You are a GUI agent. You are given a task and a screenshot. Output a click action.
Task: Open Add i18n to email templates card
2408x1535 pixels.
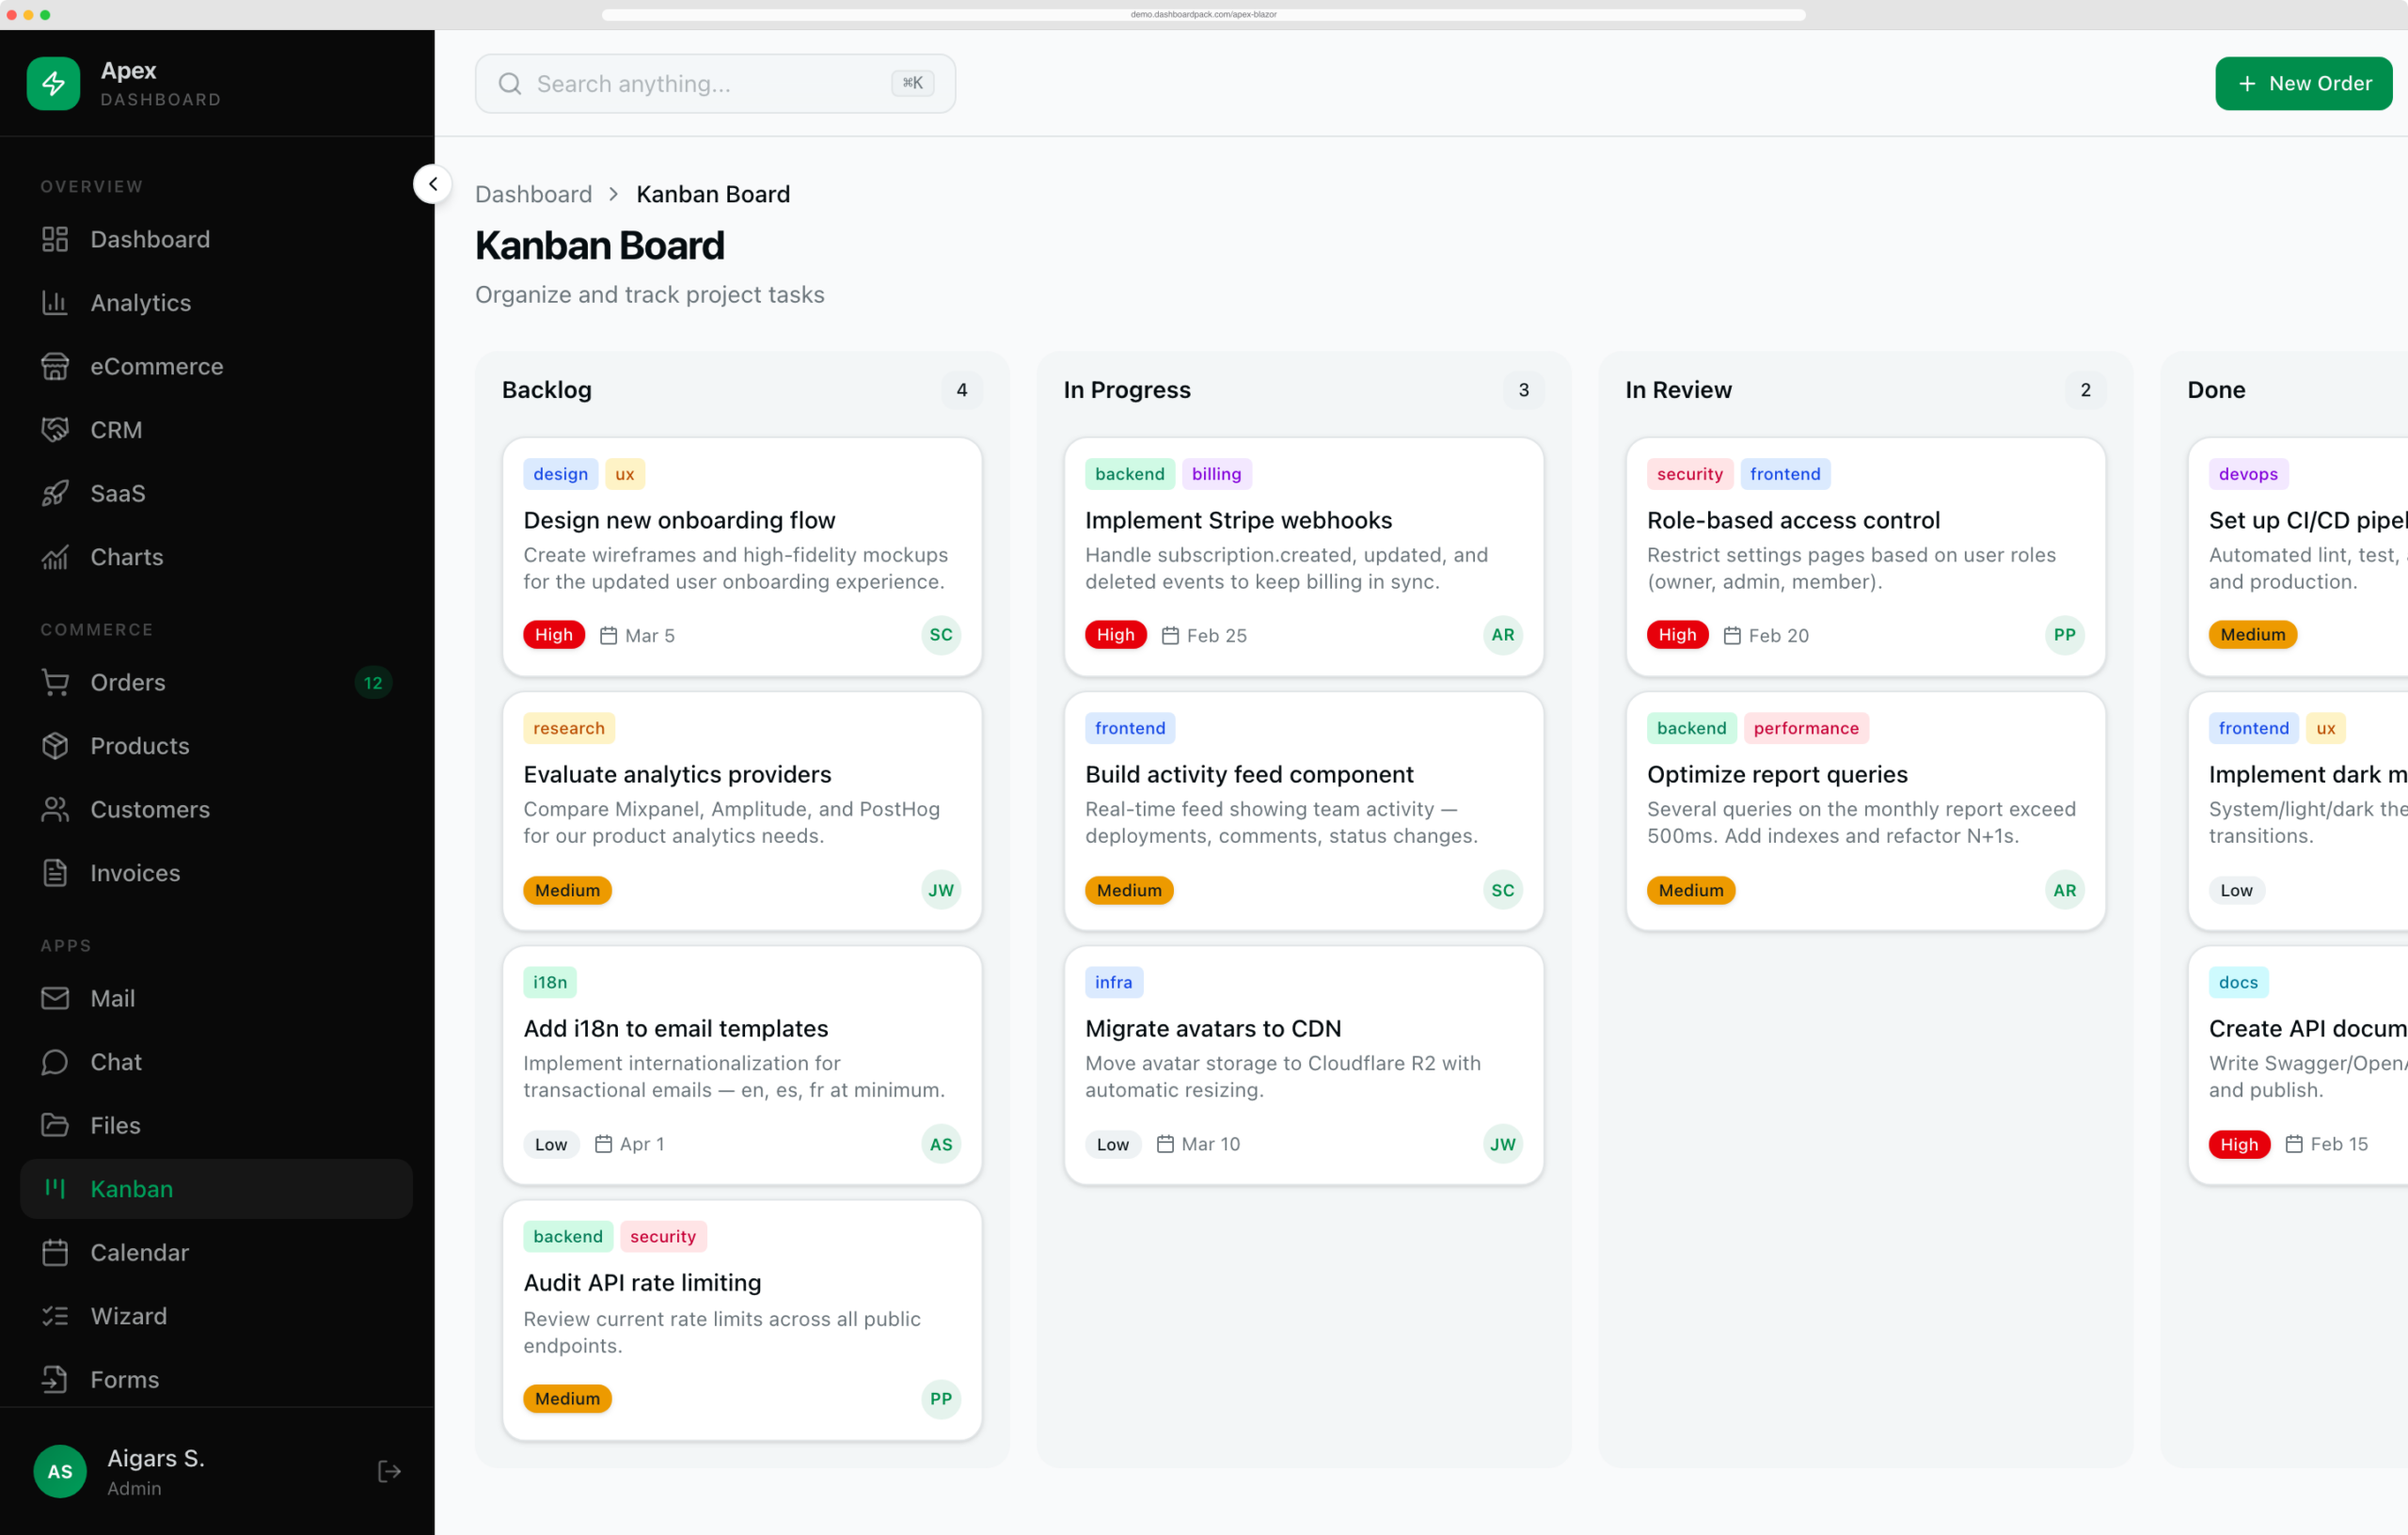point(742,1064)
